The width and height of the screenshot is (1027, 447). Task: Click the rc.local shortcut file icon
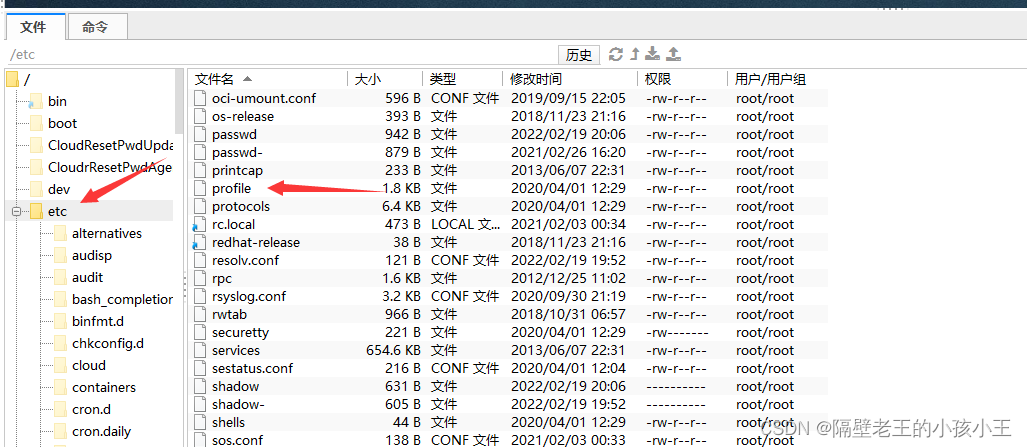click(199, 224)
